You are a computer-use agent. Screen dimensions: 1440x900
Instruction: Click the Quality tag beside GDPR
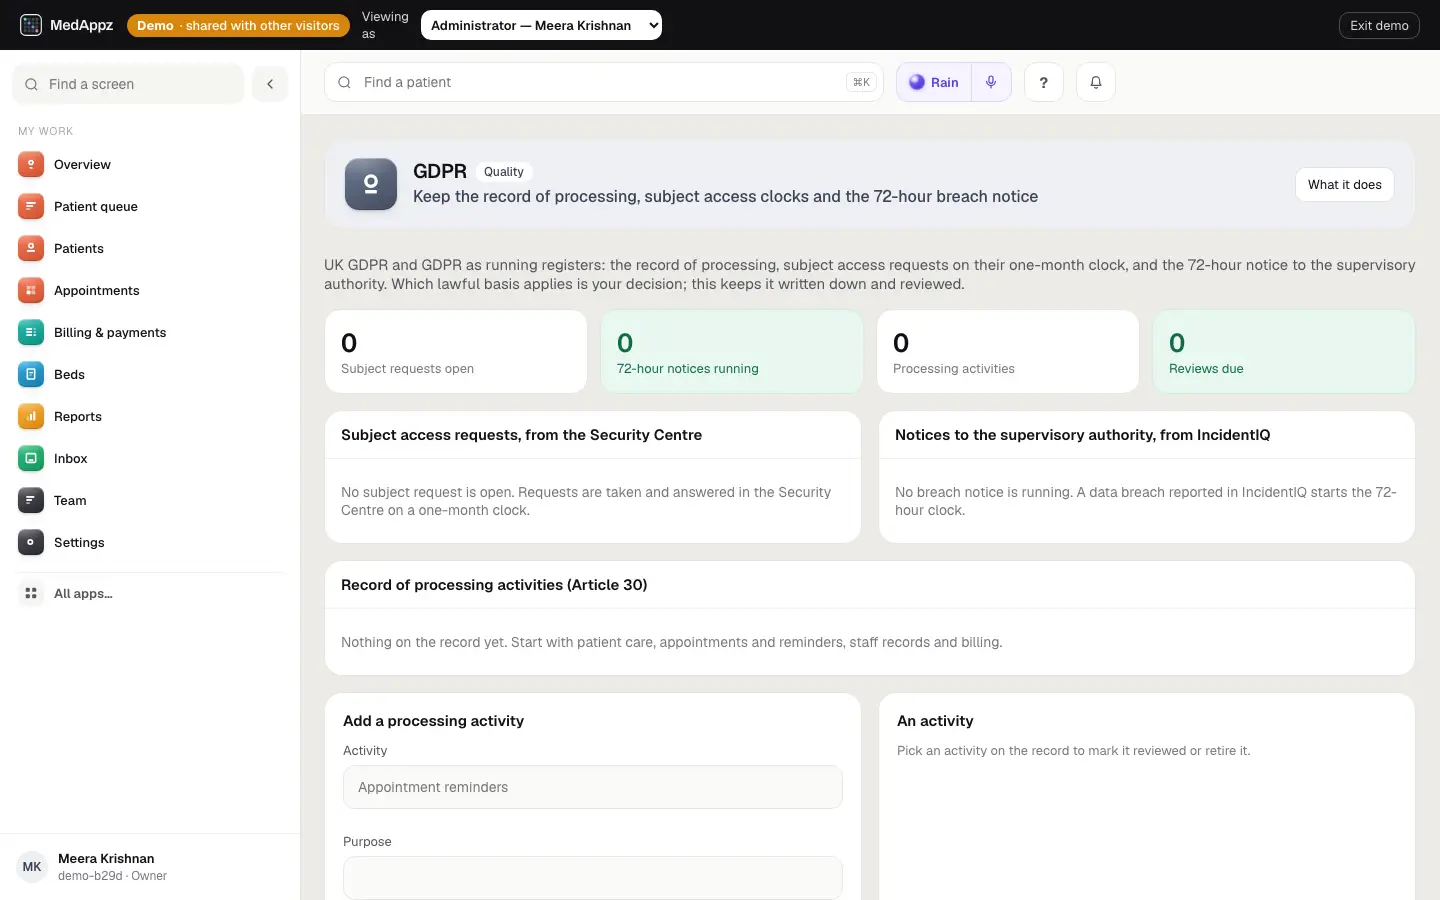pos(503,172)
